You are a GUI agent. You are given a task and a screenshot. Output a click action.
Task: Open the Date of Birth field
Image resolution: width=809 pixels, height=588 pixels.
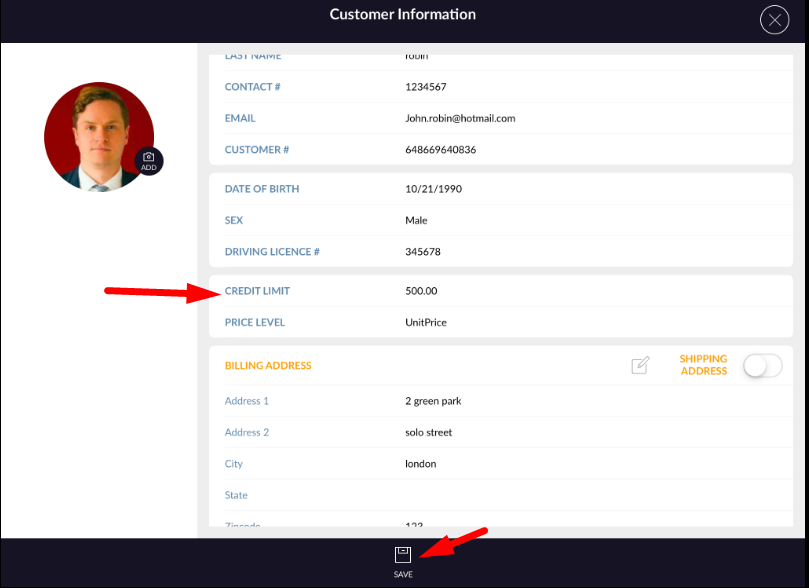tap(433, 189)
